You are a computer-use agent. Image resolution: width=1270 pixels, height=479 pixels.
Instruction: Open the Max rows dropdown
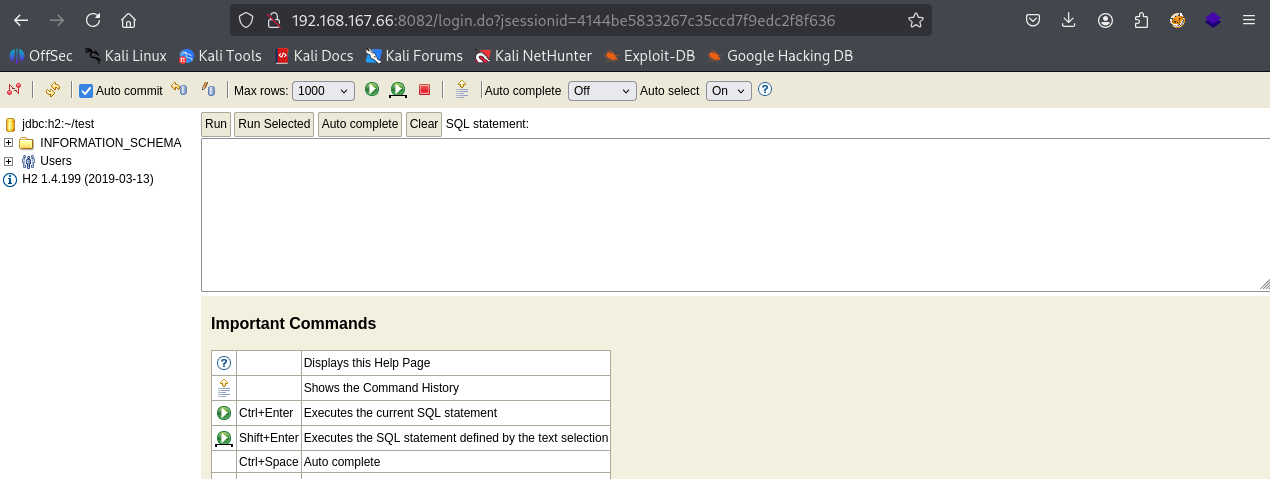click(323, 91)
